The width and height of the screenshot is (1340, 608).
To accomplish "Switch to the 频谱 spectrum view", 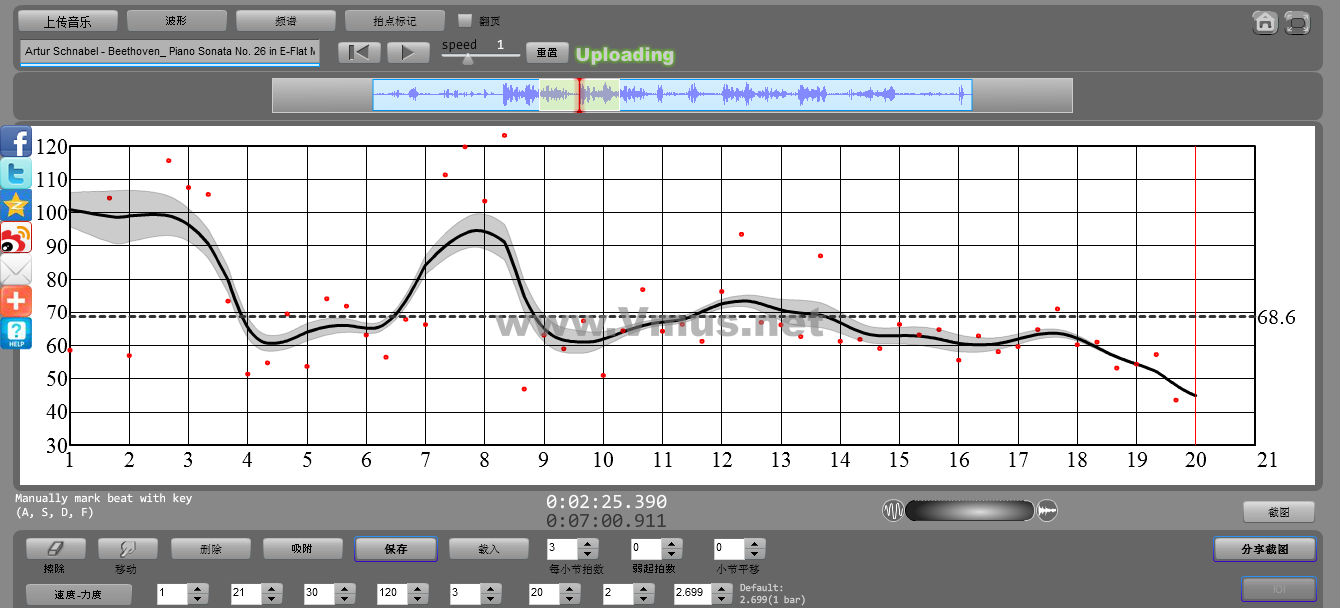I will tap(286, 20).
